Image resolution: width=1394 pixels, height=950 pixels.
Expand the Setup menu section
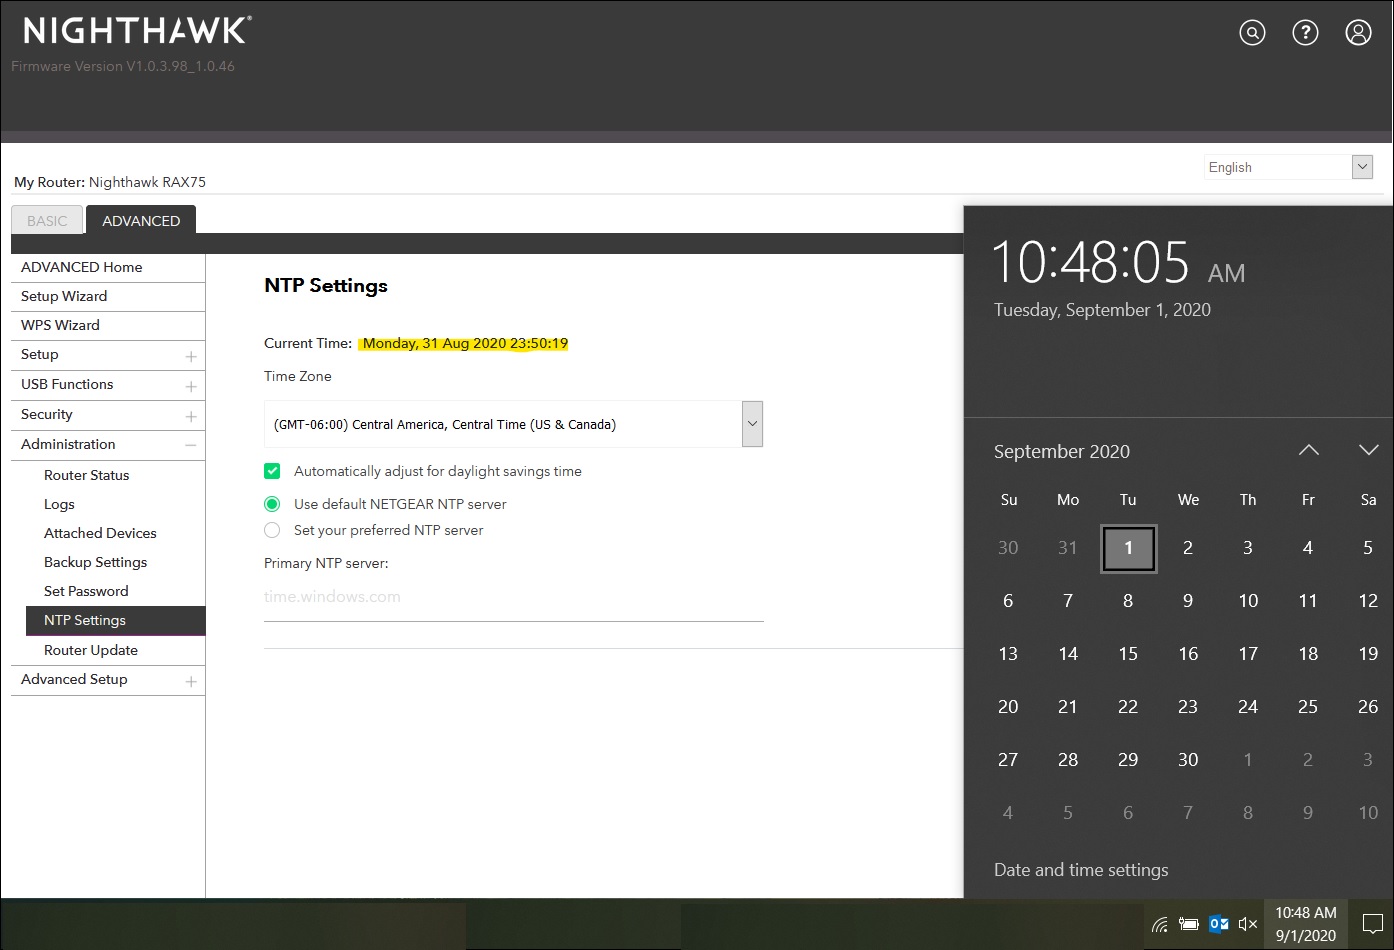pyautogui.click(x=190, y=356)
